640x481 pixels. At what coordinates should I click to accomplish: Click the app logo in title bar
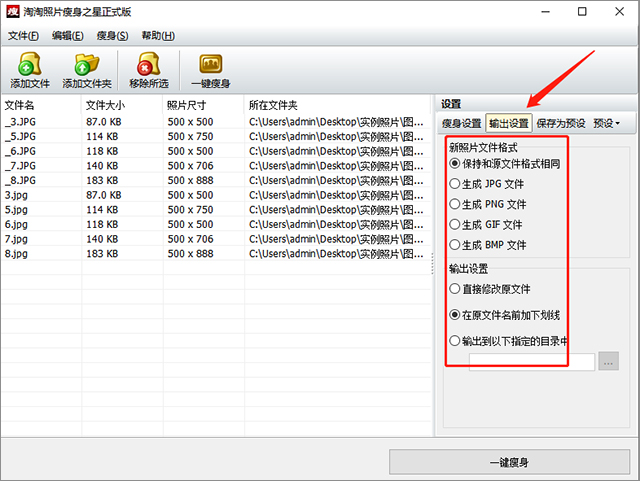point(14,12)
